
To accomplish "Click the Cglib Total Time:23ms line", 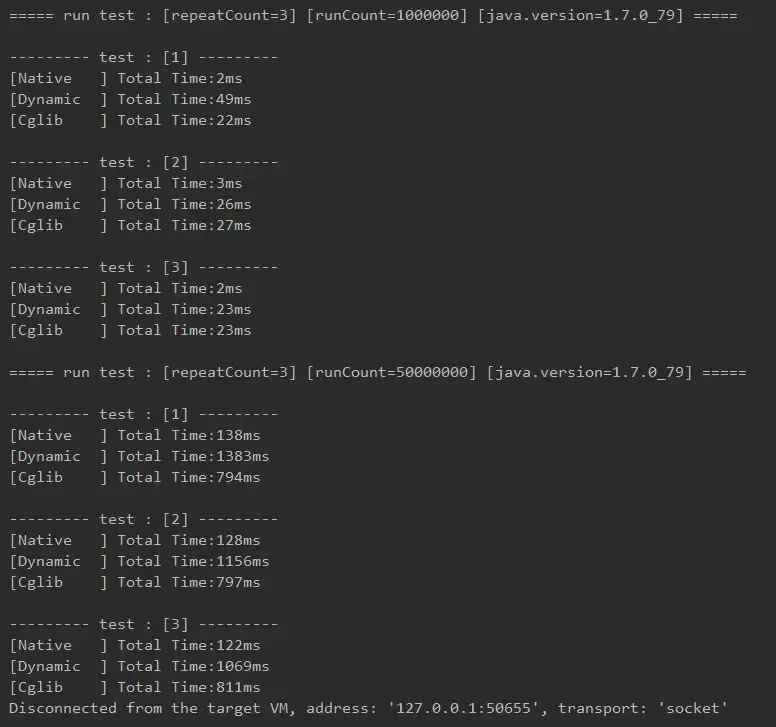I will [131, 330].
